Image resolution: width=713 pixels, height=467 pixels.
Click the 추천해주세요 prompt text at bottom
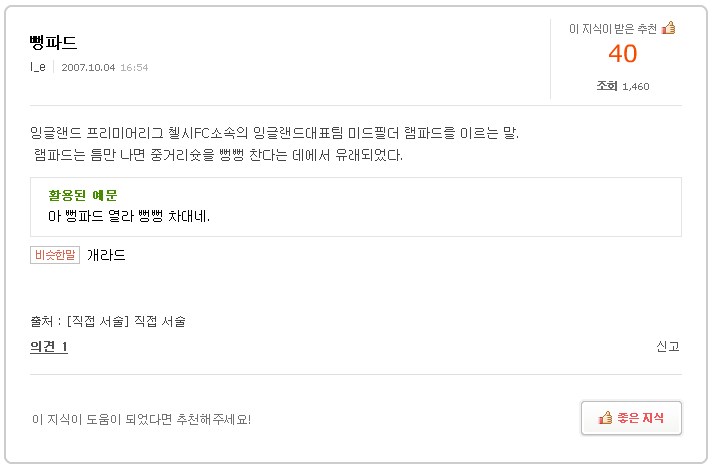(x=141, y=419)
